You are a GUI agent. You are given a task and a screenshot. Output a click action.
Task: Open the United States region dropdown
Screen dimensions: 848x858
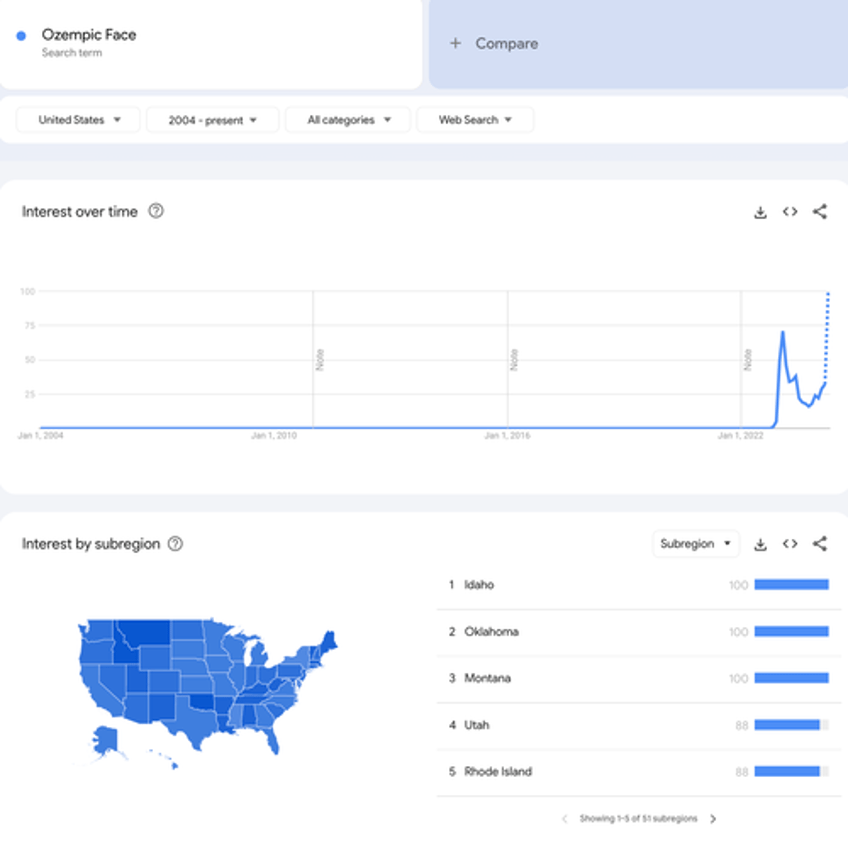click(x=78, y=120)
